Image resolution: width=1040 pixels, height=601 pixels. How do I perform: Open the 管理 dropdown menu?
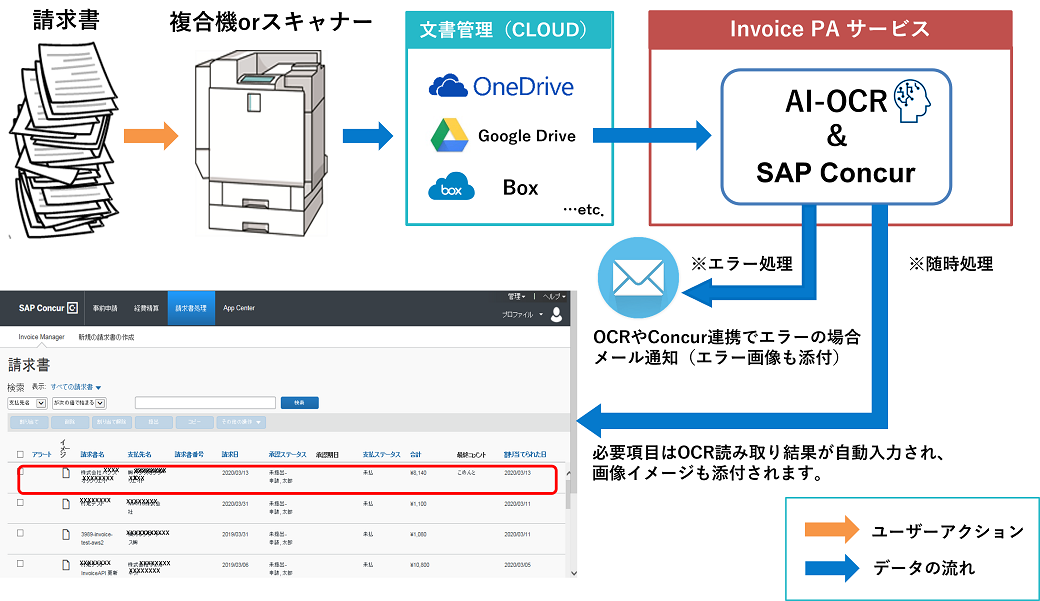[x=517, y=297]
